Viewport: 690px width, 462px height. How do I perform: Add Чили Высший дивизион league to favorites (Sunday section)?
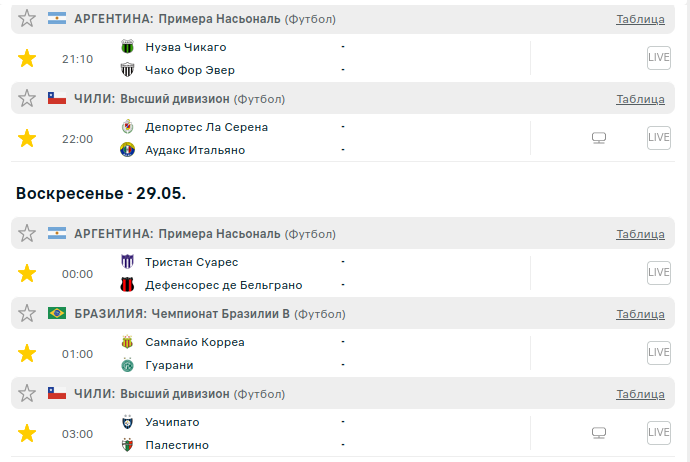click(27, 394)
